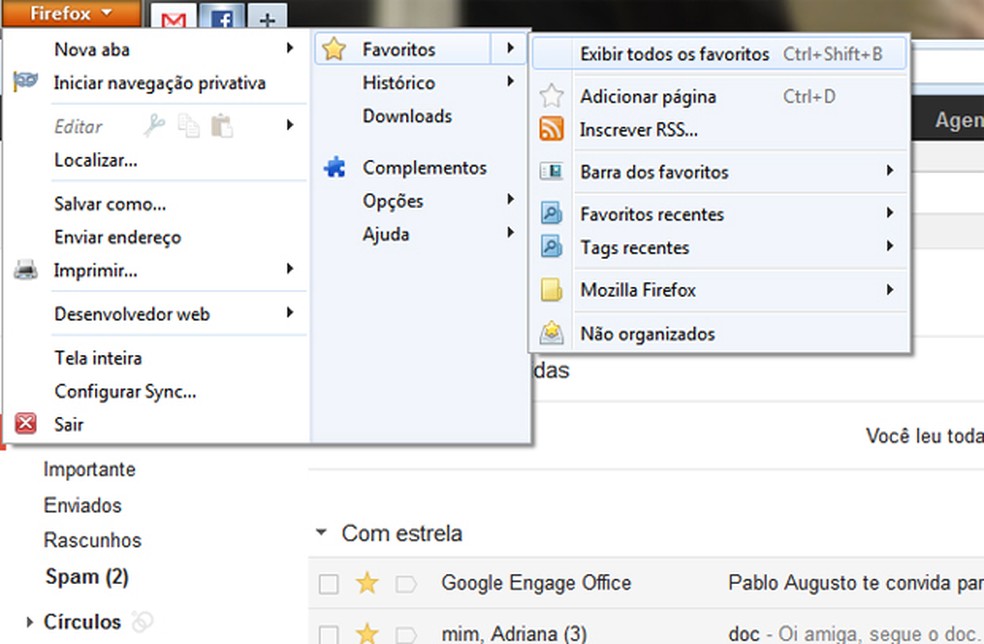Click the Inscrever RSS feed icon entry
984x644 pixels.
tap(551, 130)
